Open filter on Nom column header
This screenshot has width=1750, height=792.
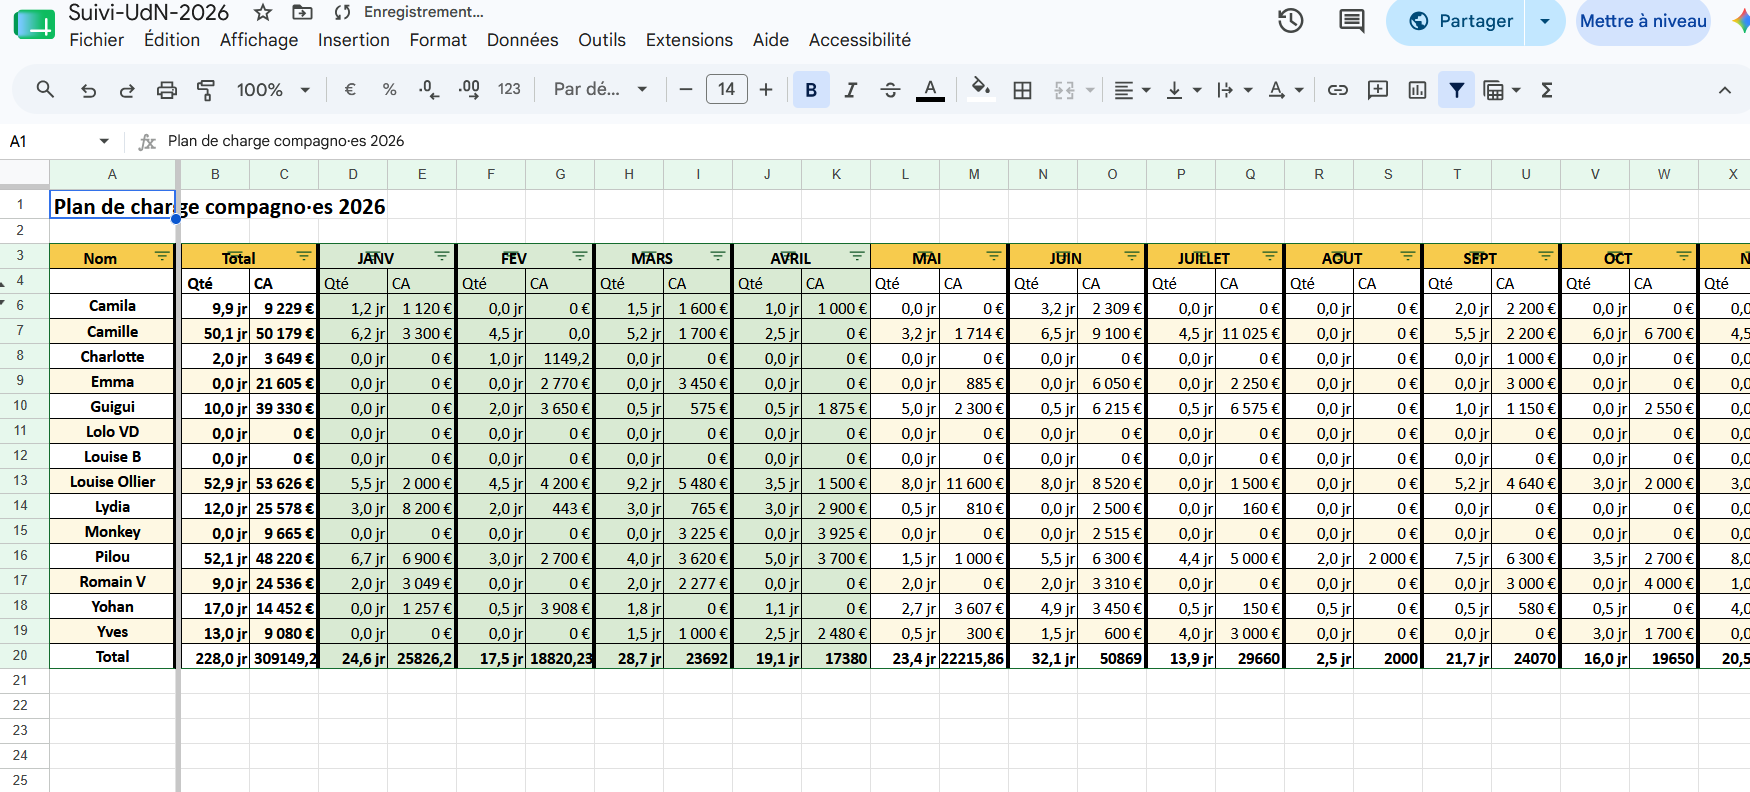162,256
